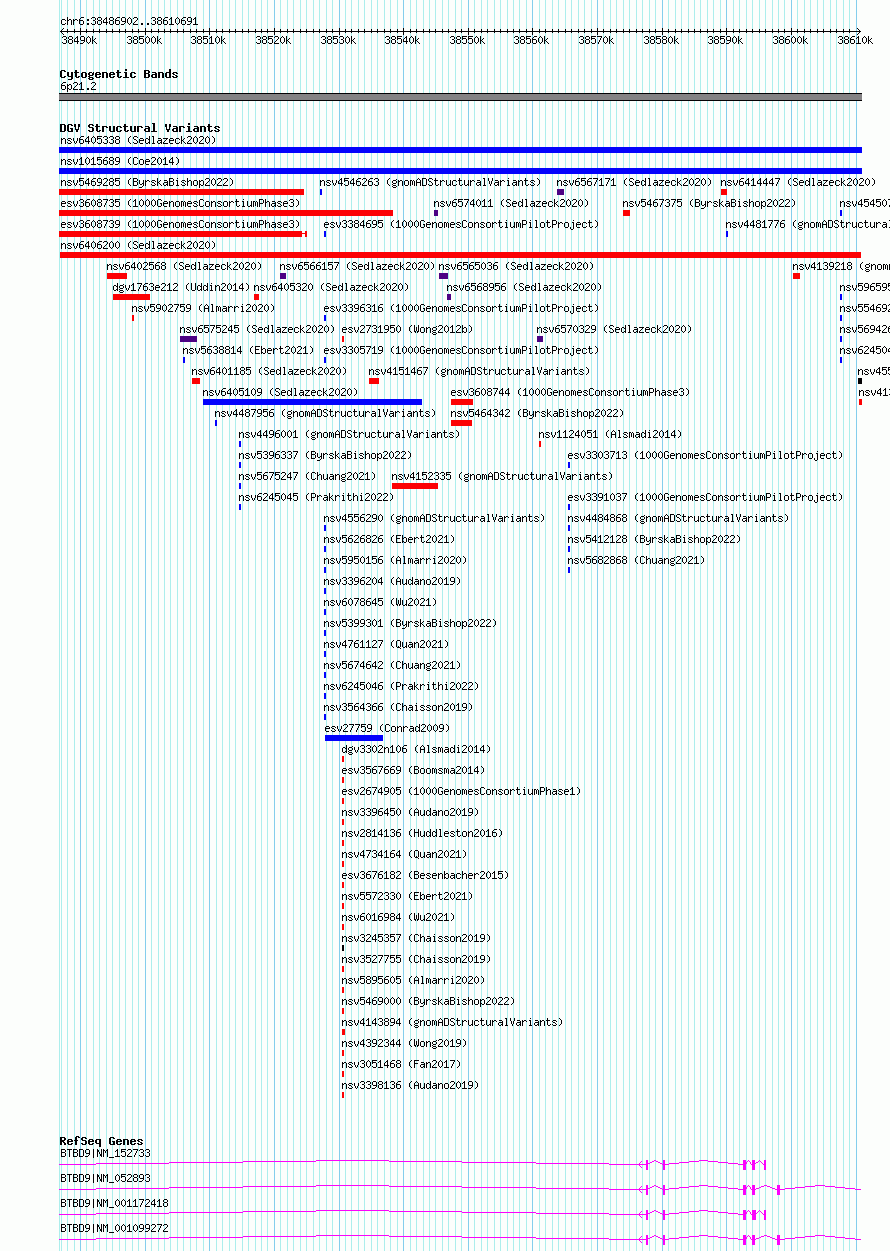This screenshot has width=890, height=1251.
Task: Open esv3384695 (1000GenomesConsortiumPilotProject) label
Action: pyautogui.click(x=461, y=225)
